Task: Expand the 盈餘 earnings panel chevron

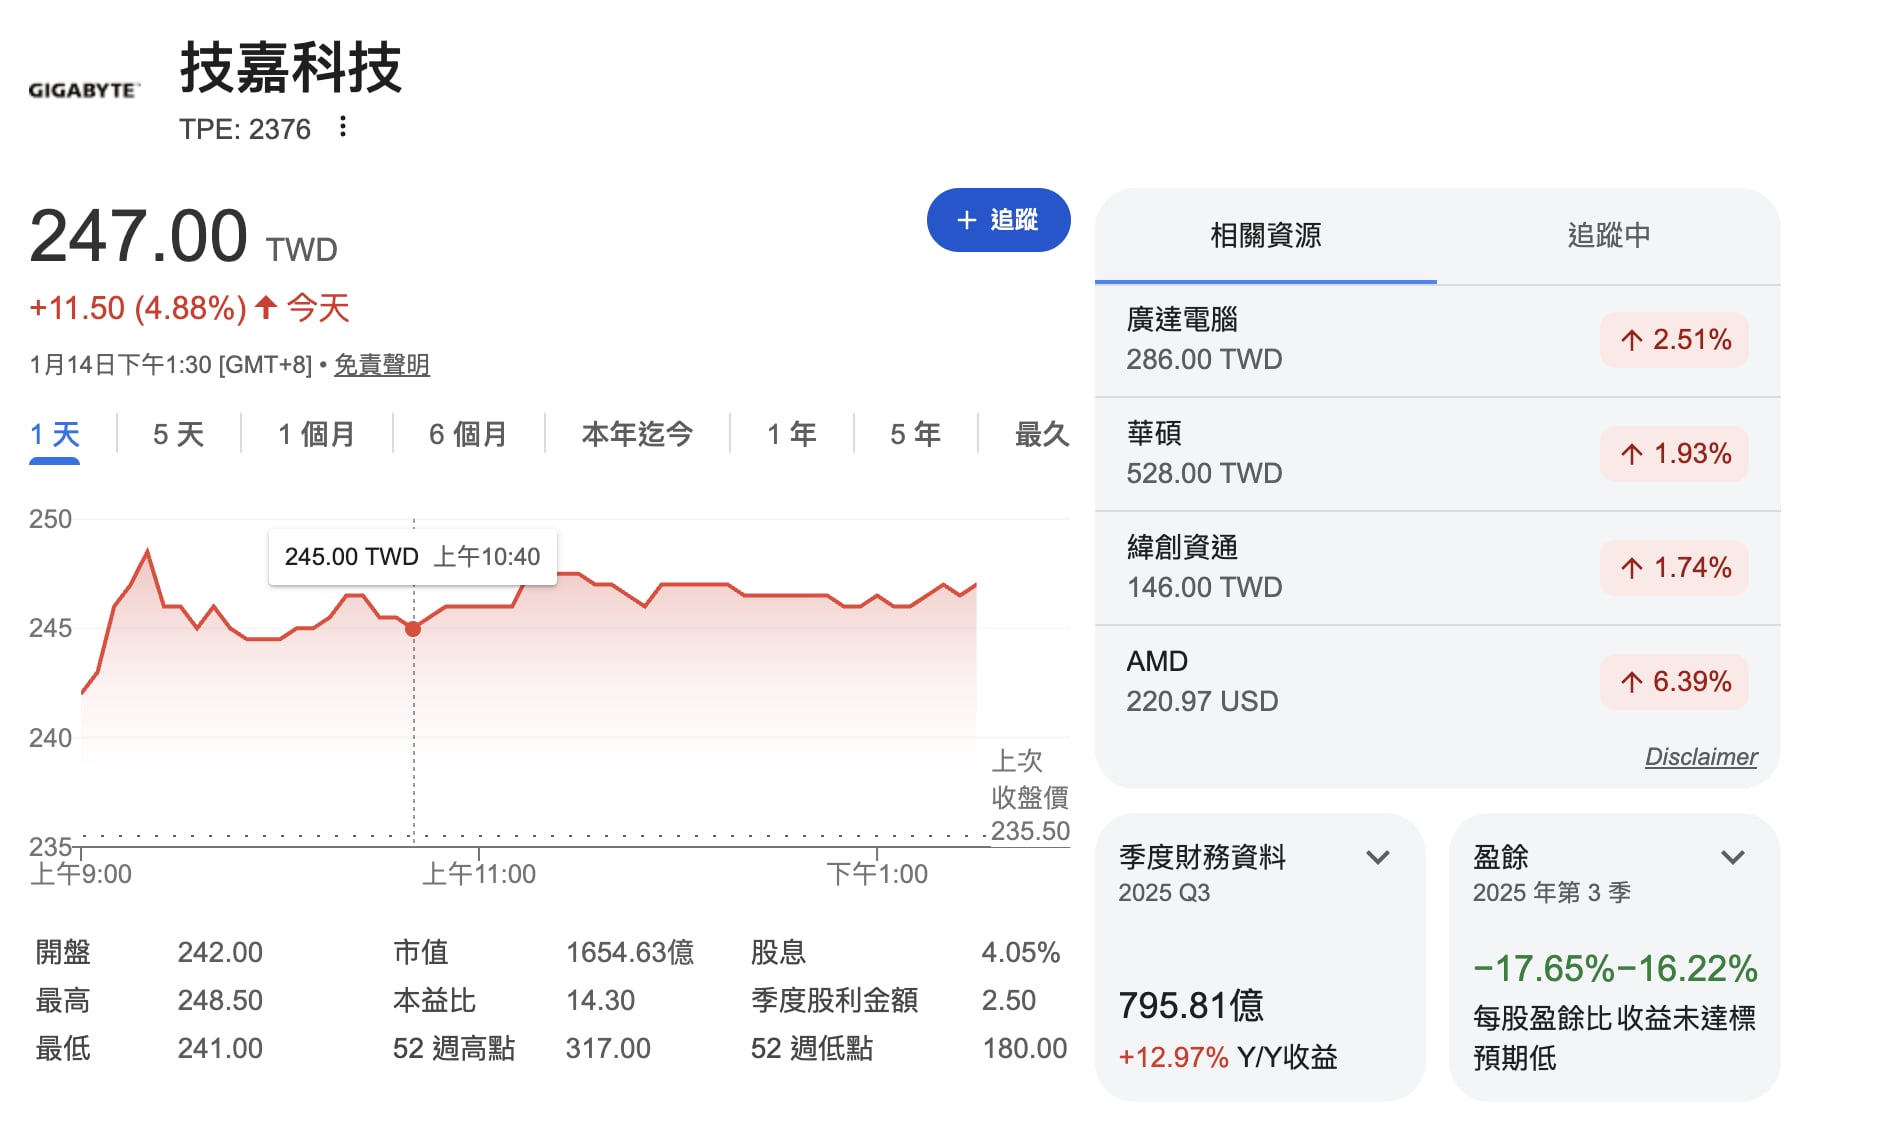Action: (1735, 857)
